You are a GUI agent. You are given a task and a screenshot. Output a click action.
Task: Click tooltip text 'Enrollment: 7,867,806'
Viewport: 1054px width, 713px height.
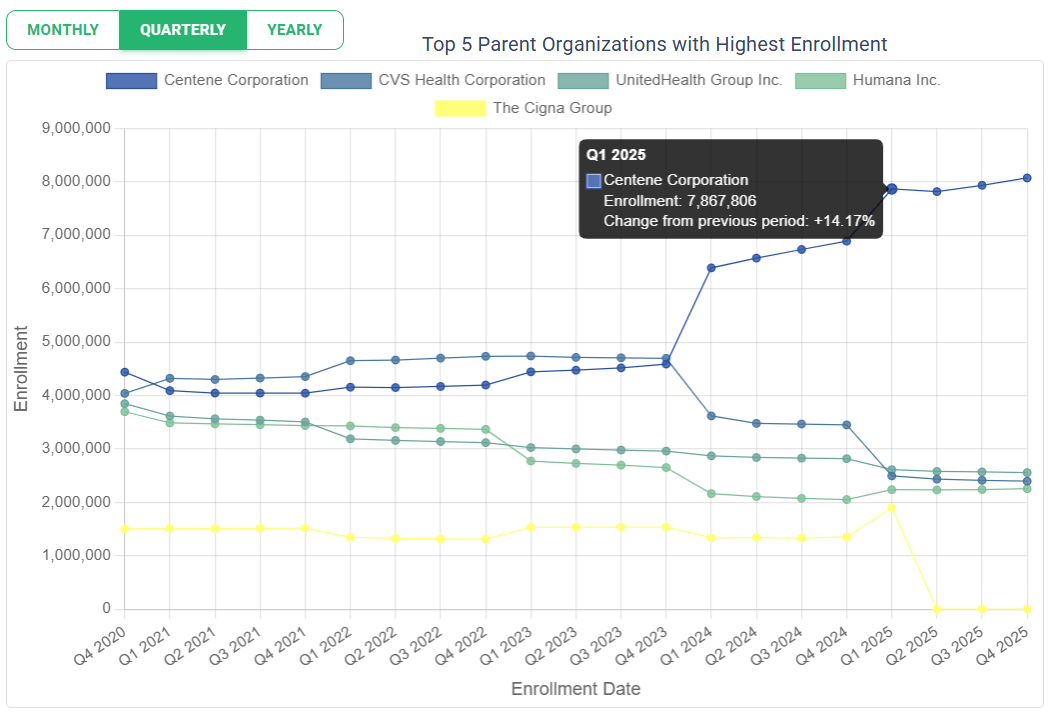[x=680, y=201]
